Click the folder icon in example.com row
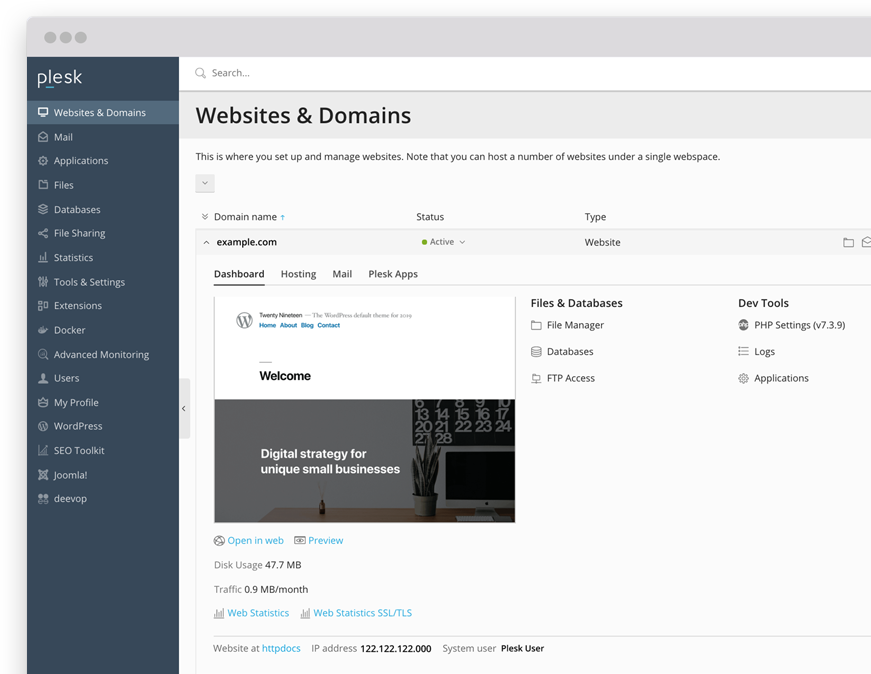871x674 pixels. click(x=848, y=242)
